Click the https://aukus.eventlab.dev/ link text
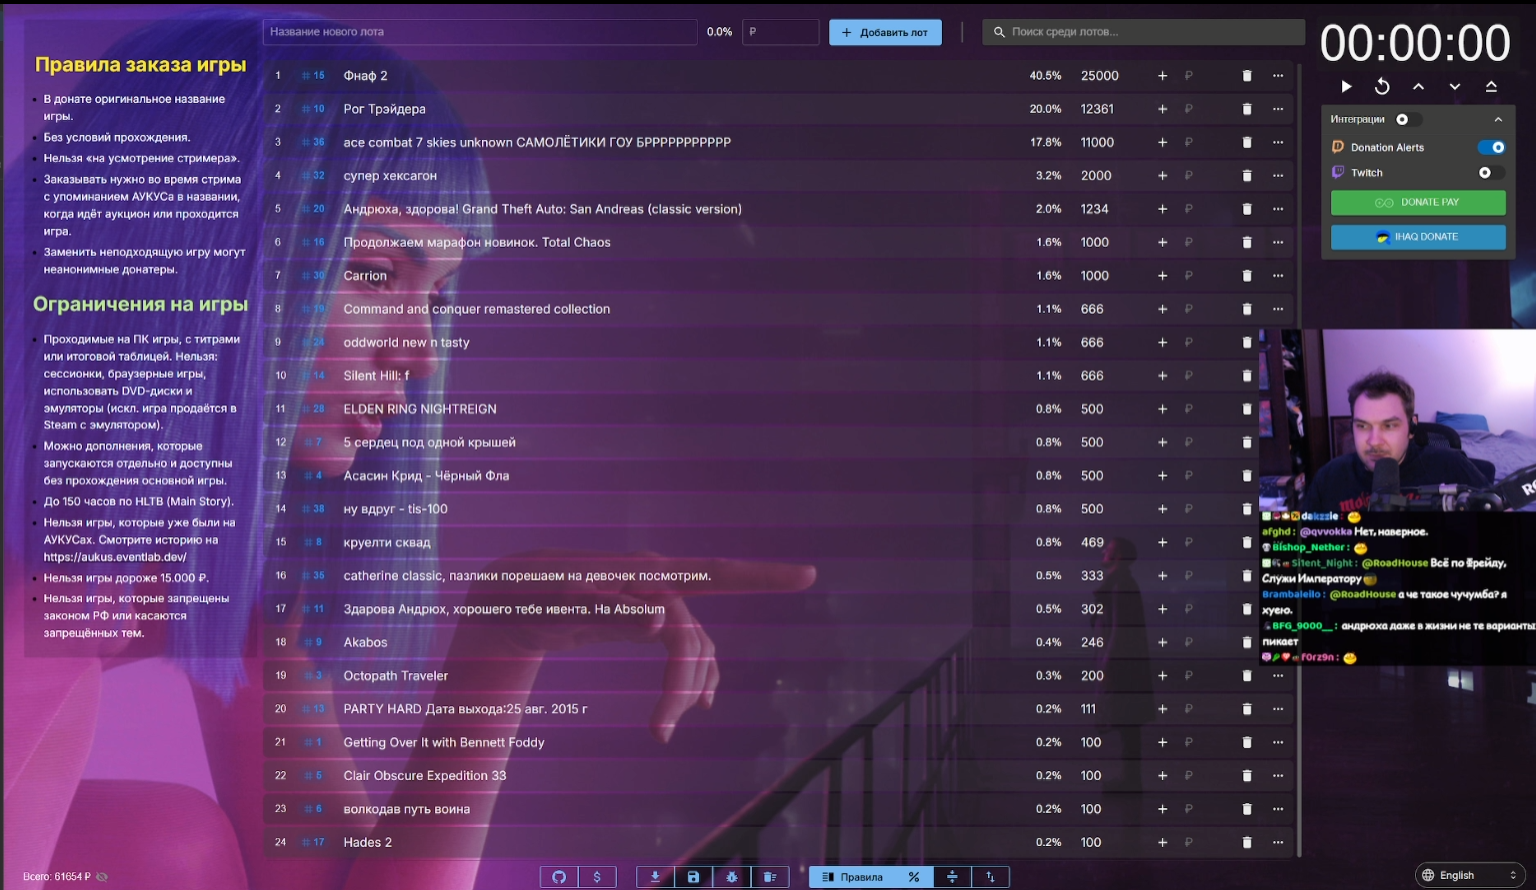 point(115,557)
